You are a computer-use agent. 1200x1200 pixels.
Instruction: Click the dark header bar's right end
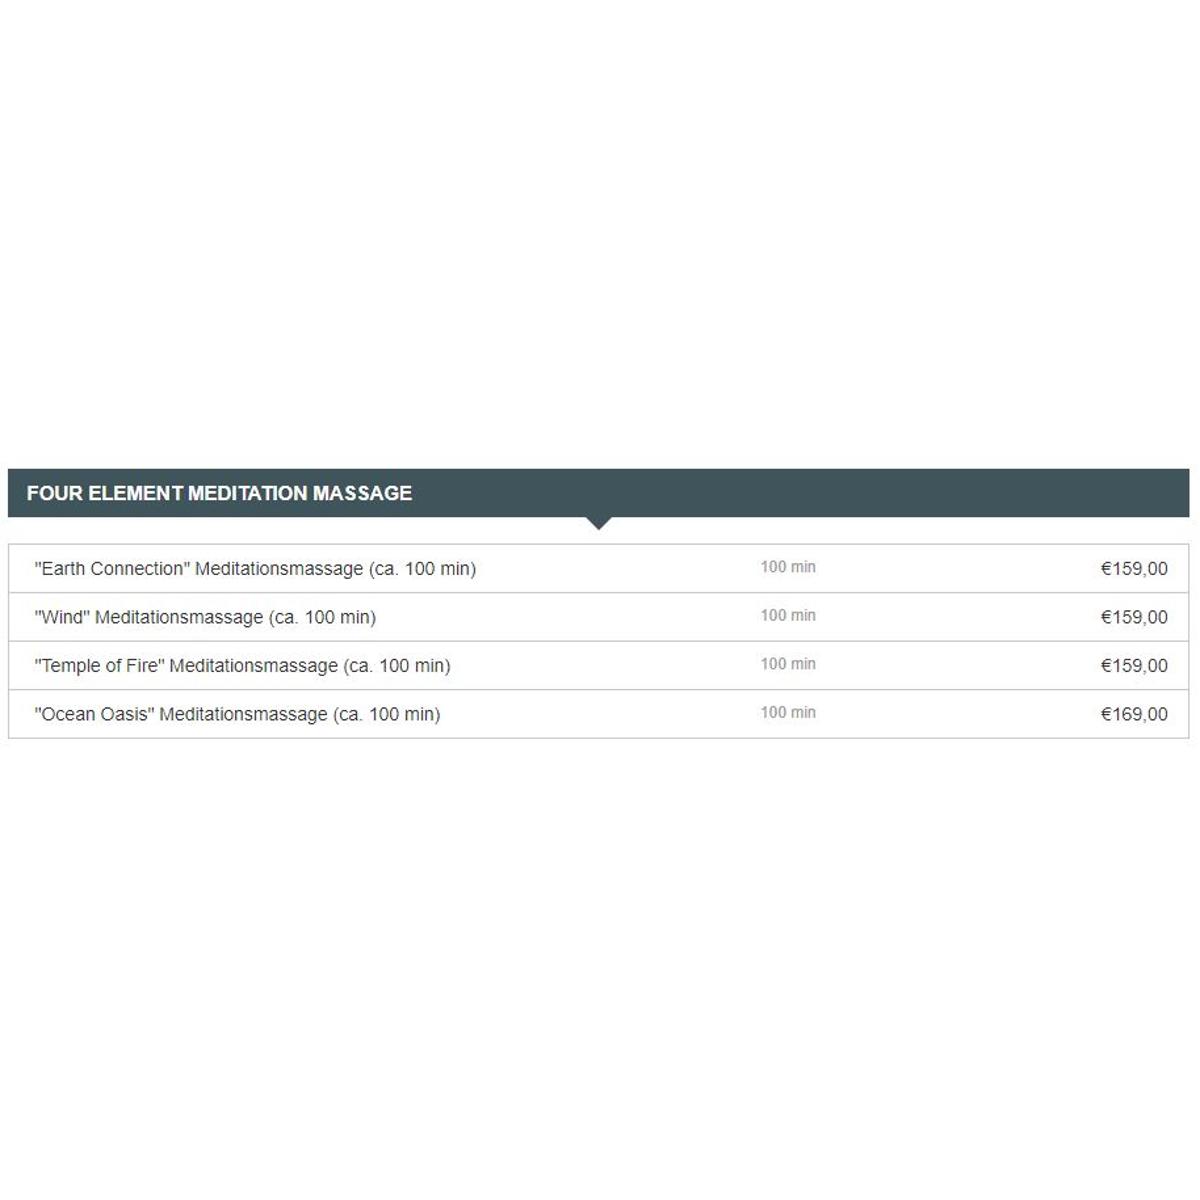pyautogui.click(x=1170, y=493)
